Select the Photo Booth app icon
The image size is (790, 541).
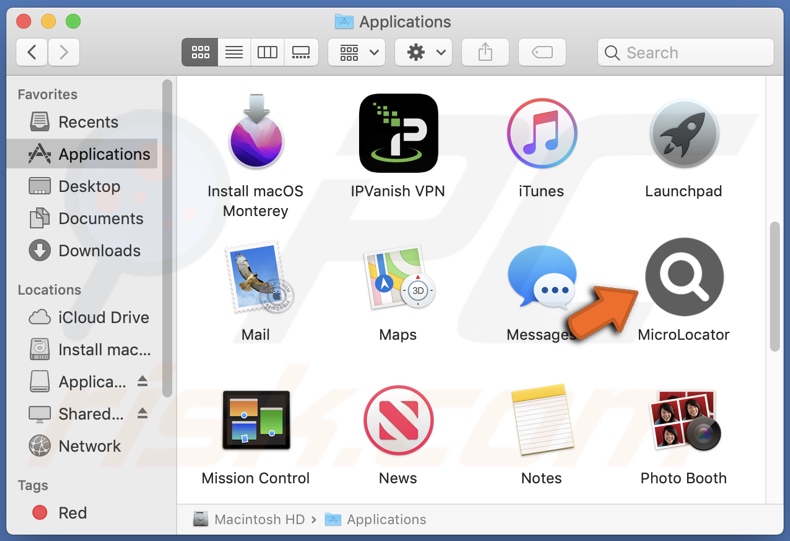[x=685, y=420]
